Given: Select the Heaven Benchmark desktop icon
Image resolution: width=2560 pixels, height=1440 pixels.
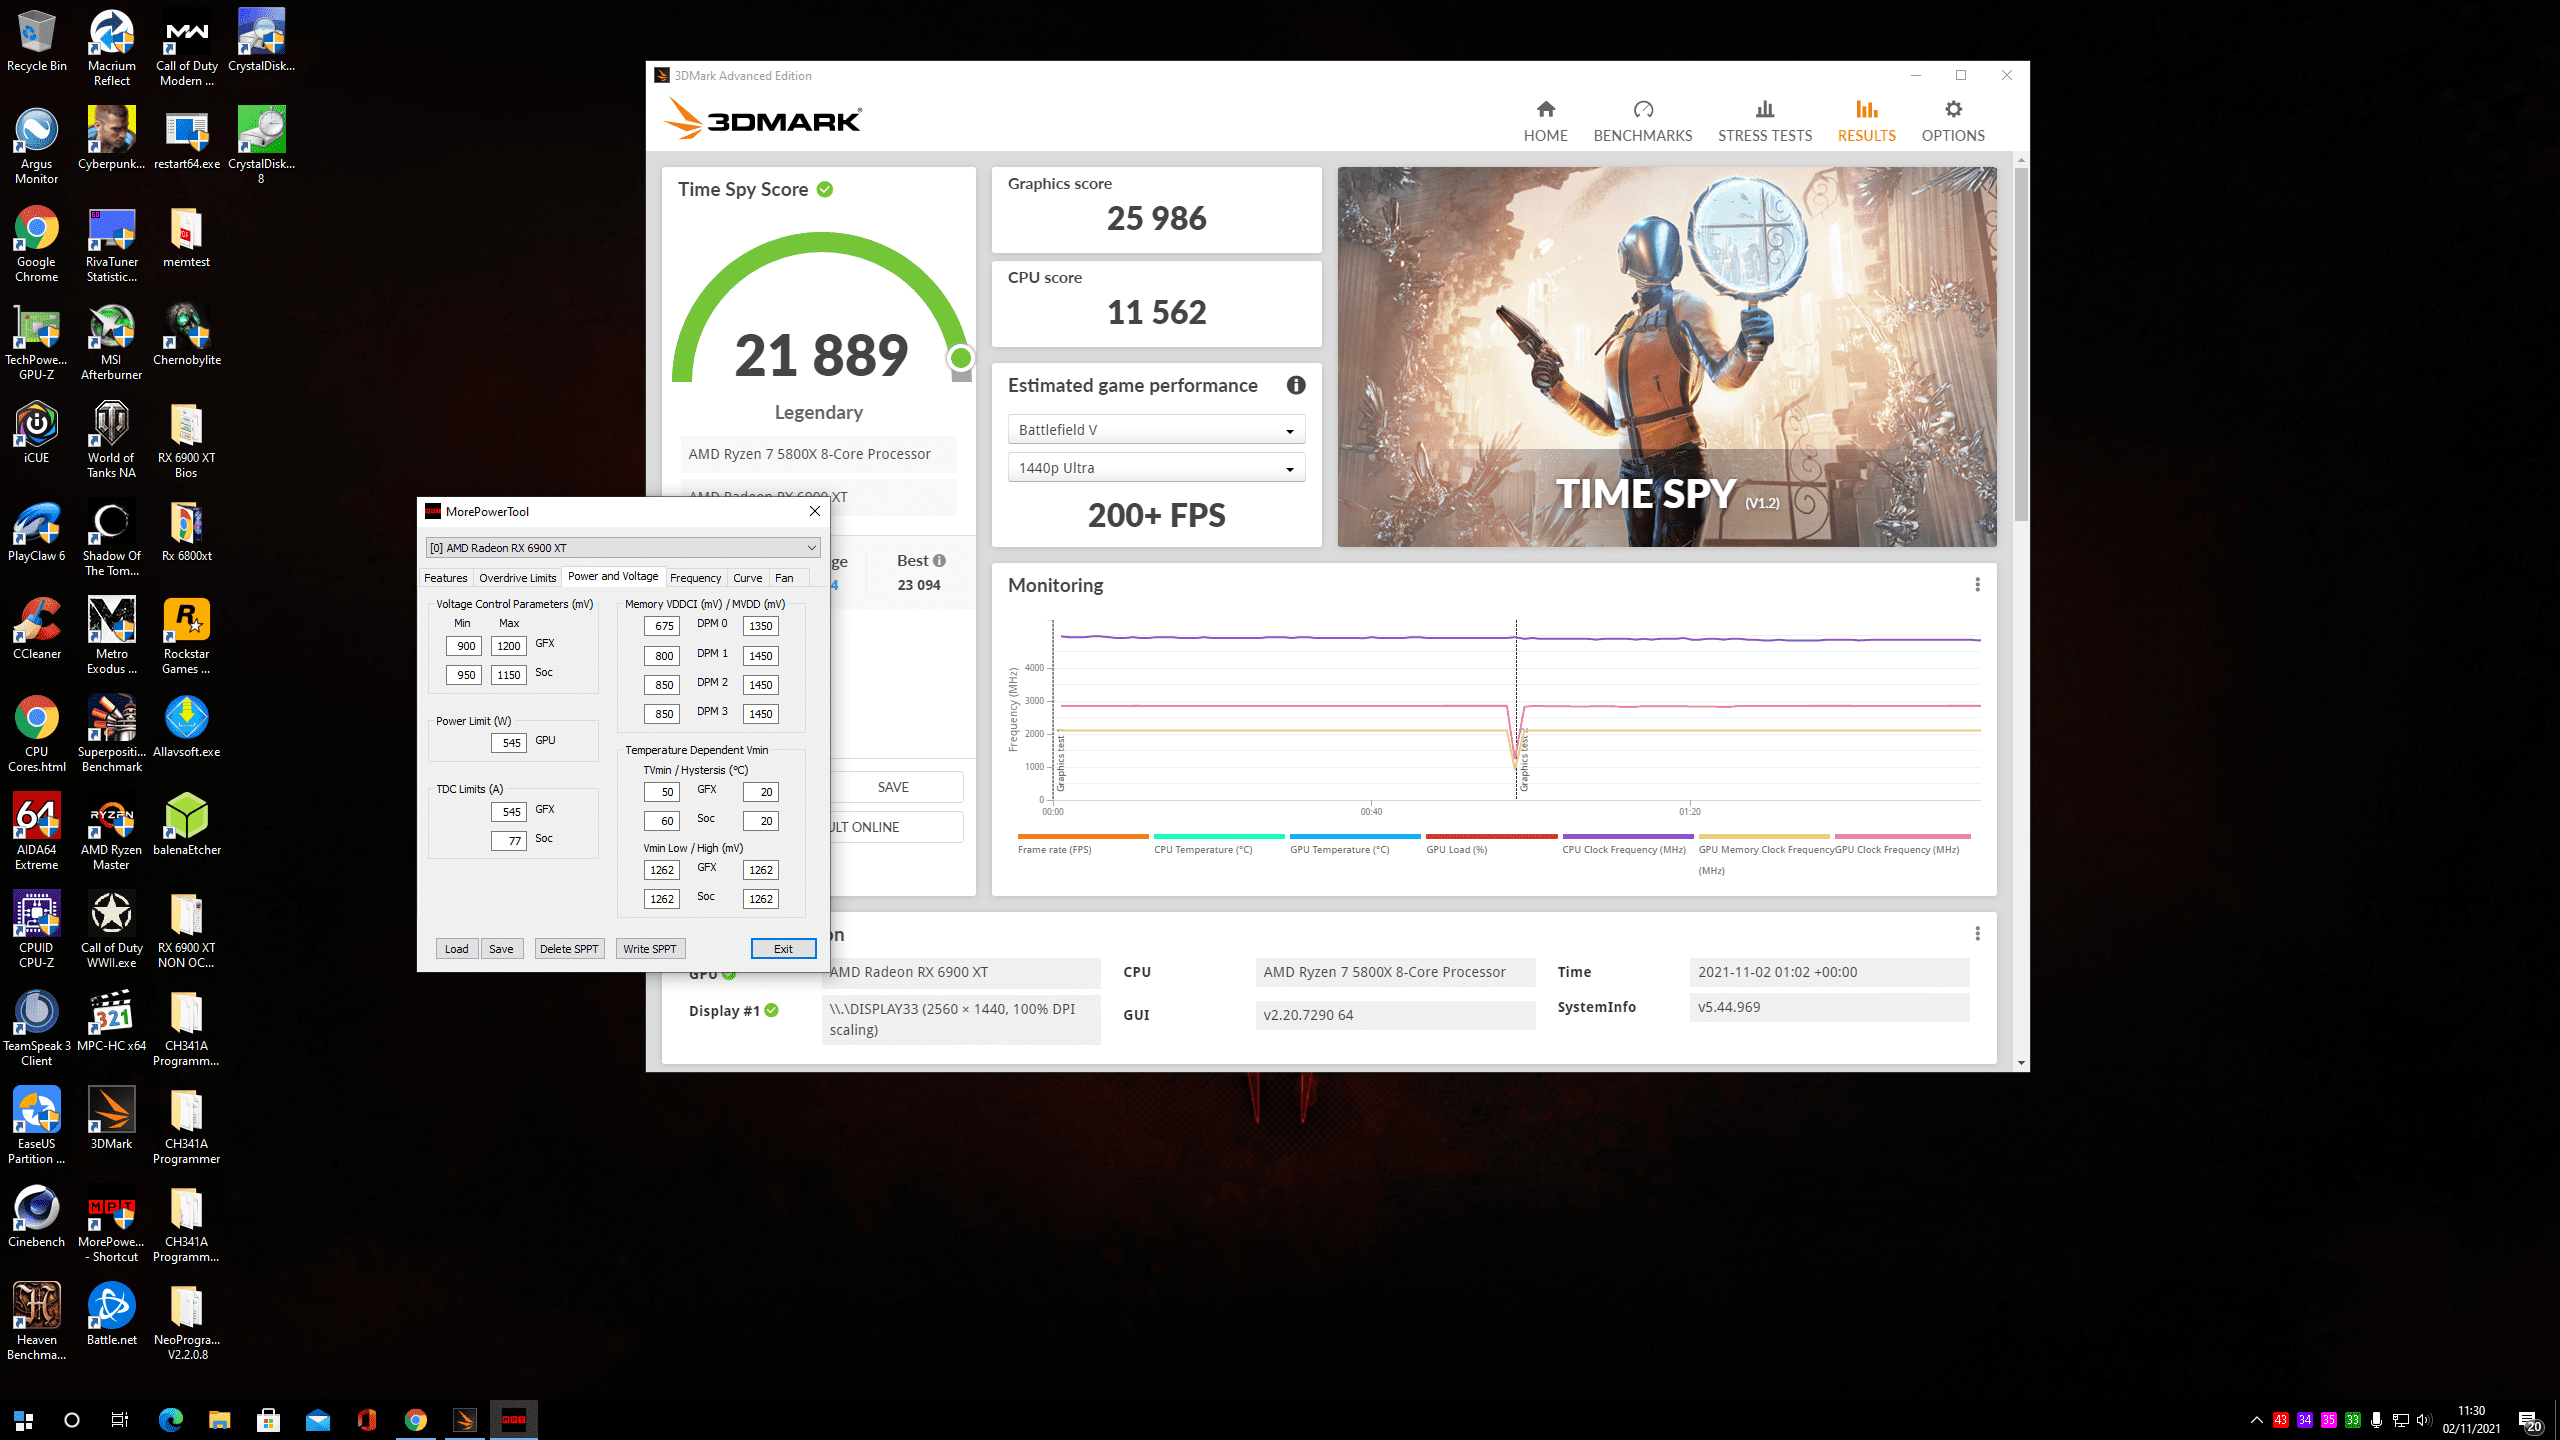Looking at the screenshot, I should coord(37,1322).
